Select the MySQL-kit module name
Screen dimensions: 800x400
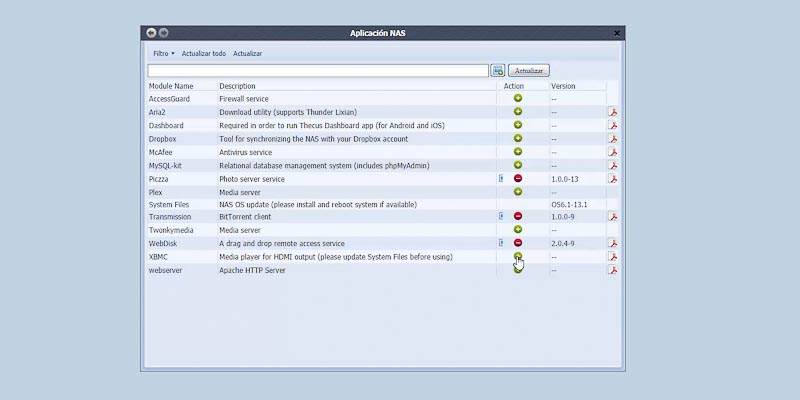165,166
